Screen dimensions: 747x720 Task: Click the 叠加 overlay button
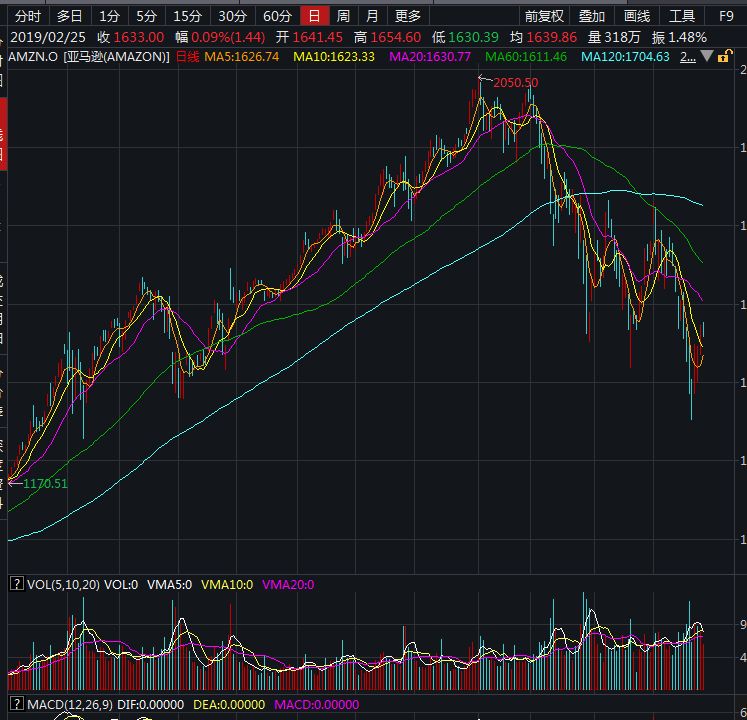click(x=592, y=16)
